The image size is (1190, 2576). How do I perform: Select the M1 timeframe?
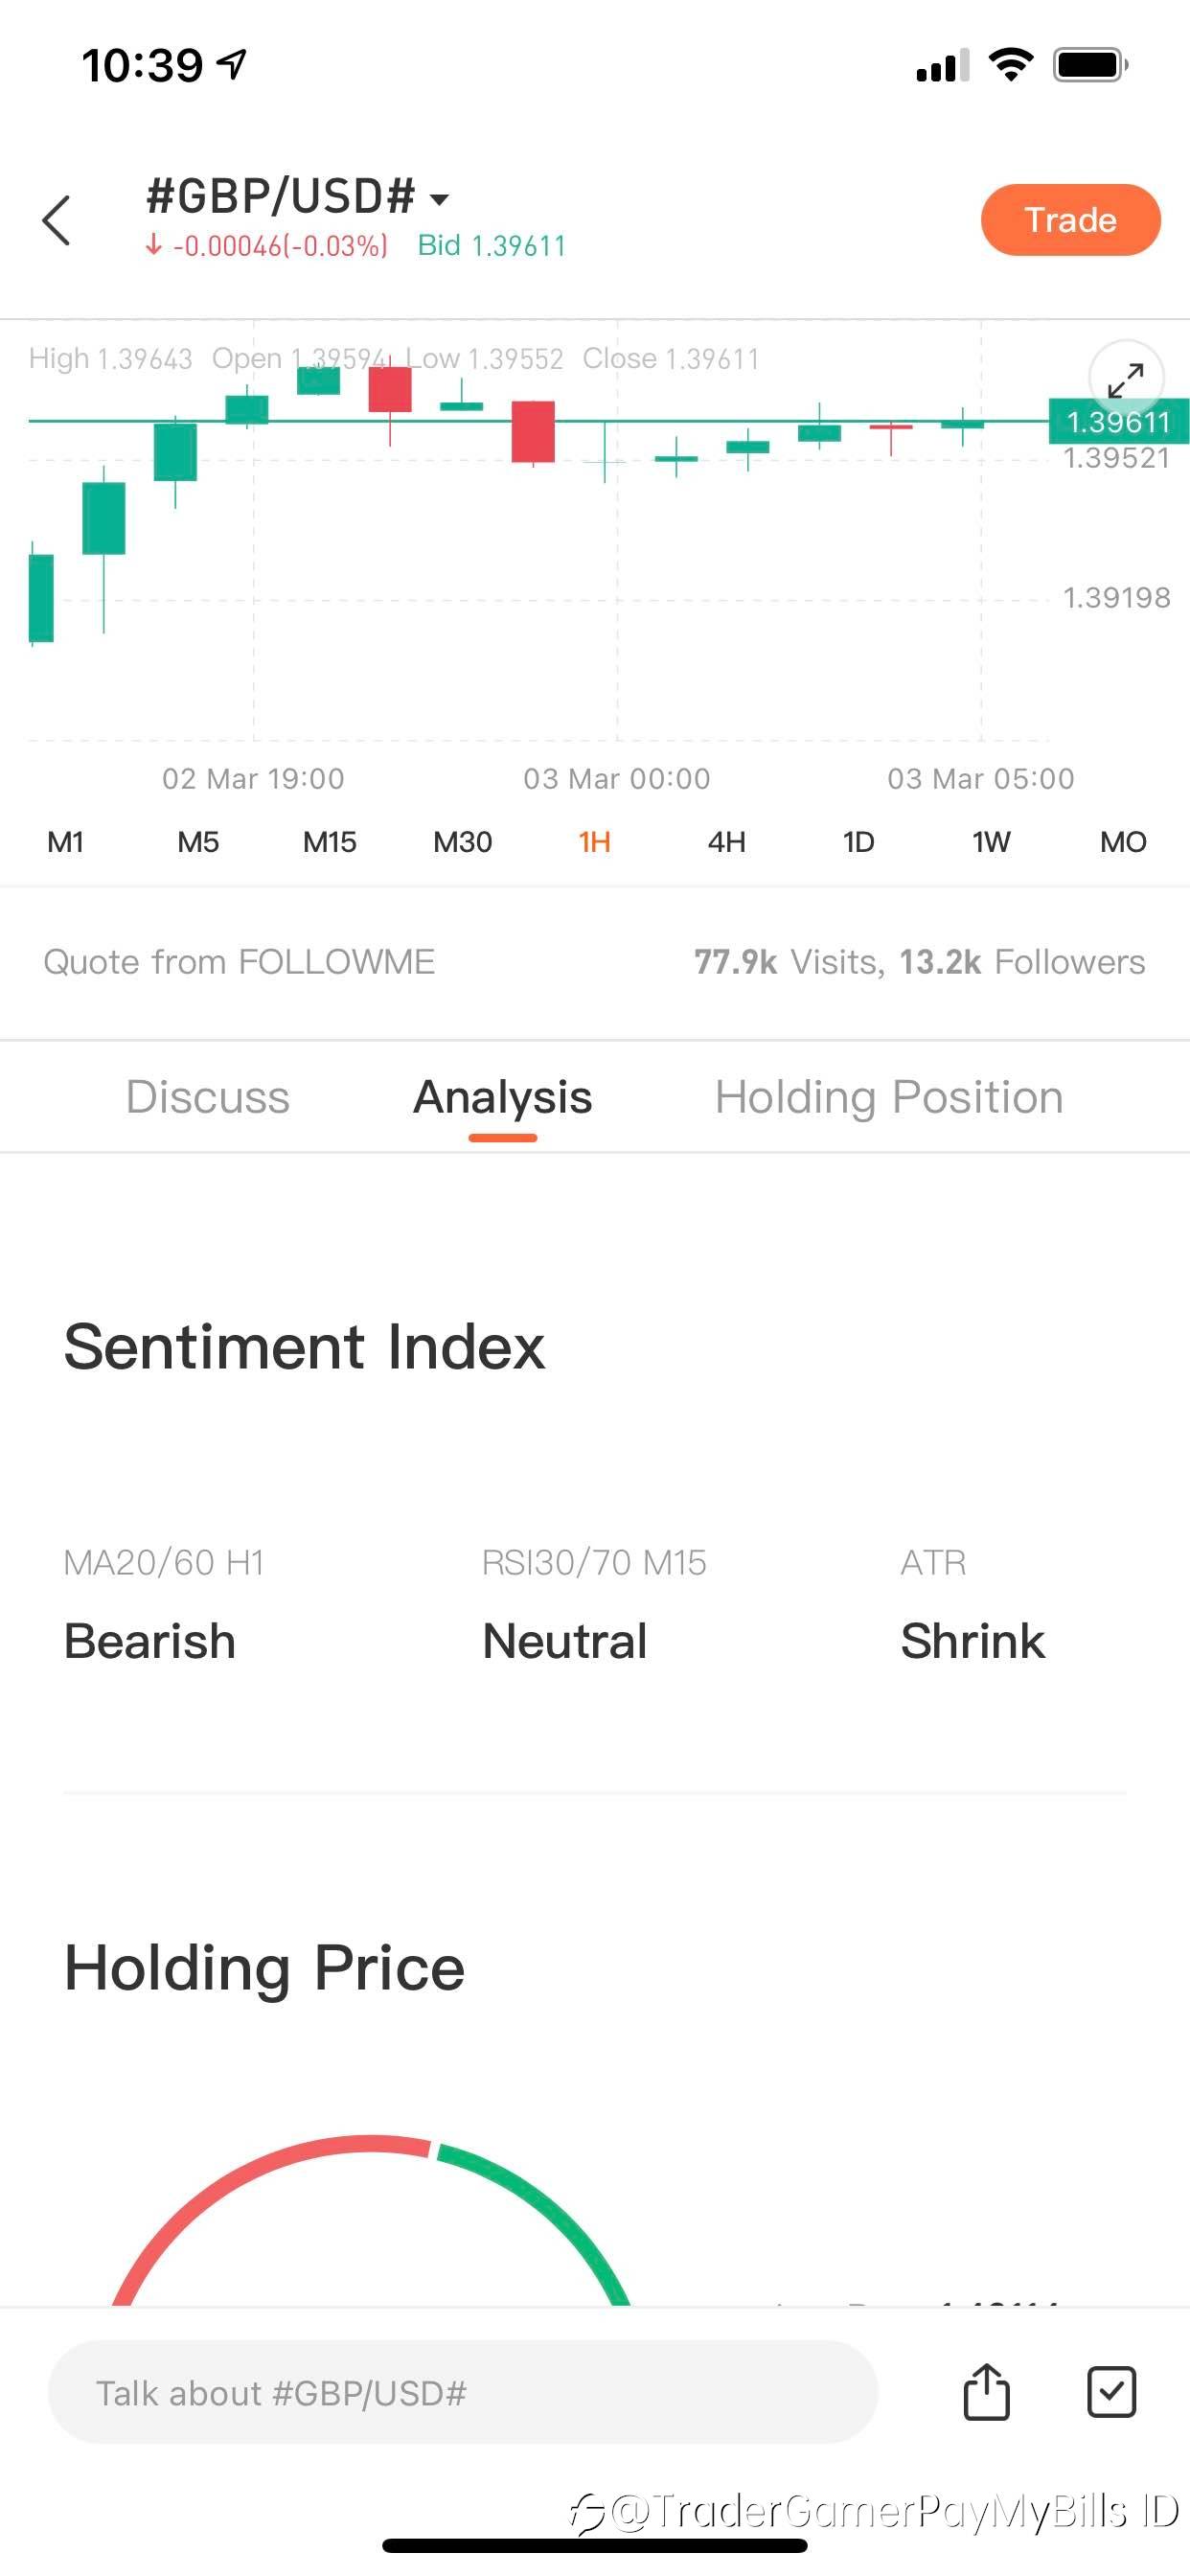pos(65,842)
